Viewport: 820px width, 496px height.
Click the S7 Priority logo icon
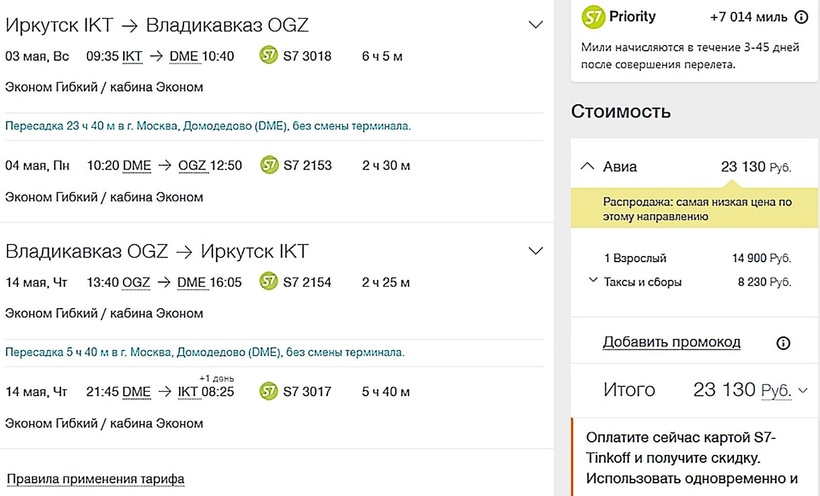pyautogui.click(x=593, y=17)
